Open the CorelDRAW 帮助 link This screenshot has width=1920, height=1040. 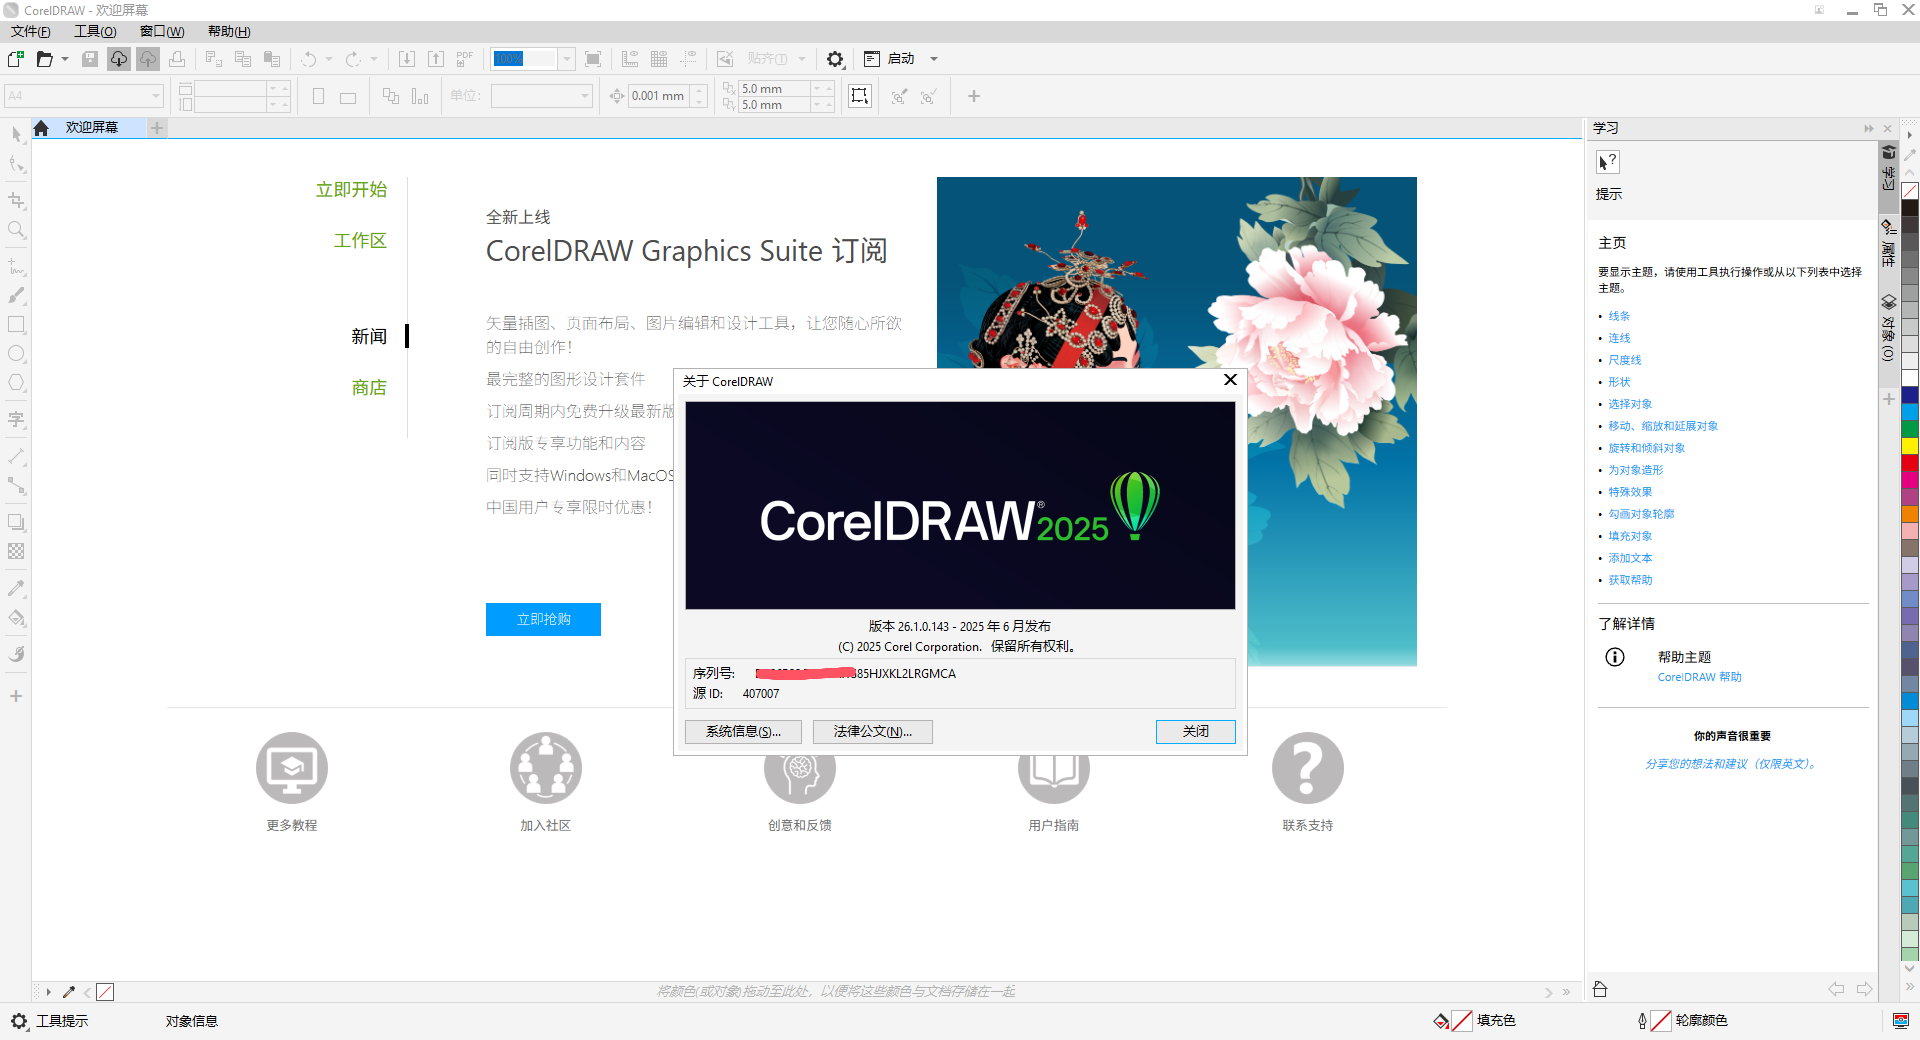[x=1698, y=677]
